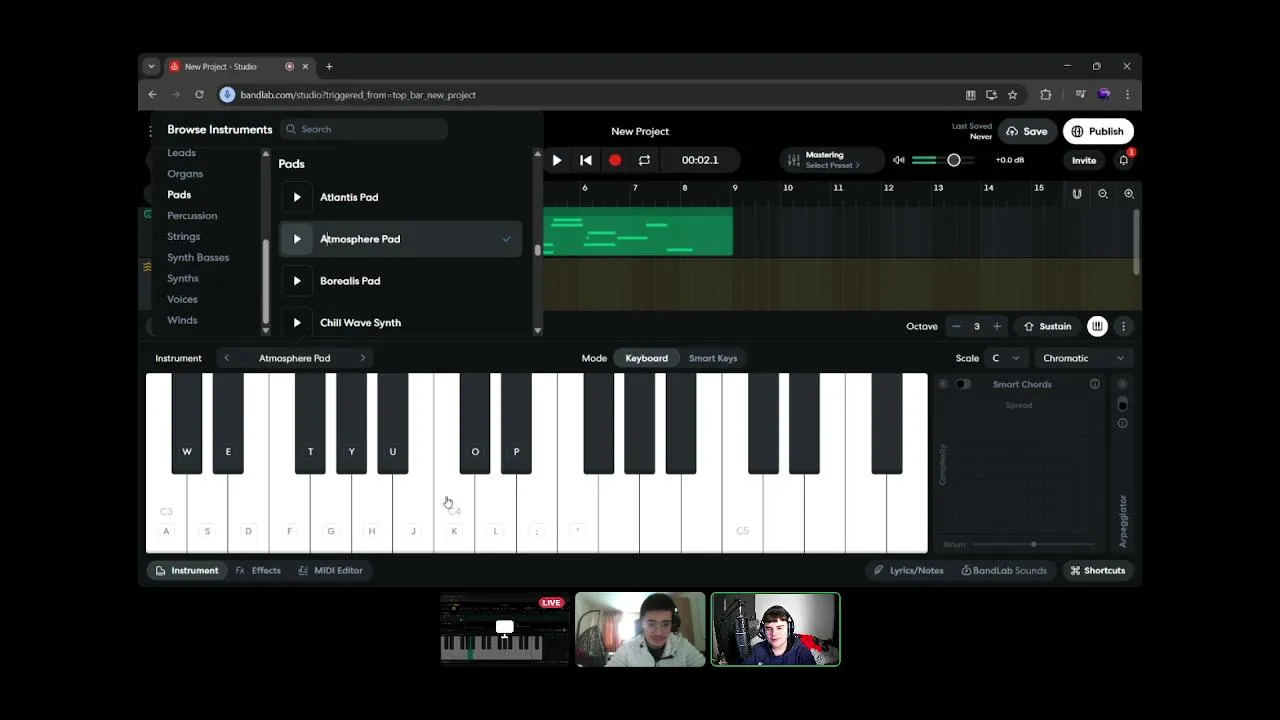The height and width of the screenshot is (720, 1280).
Task: Open Synths instrument category
Action: pyautogui.click(x=182, y=278)
